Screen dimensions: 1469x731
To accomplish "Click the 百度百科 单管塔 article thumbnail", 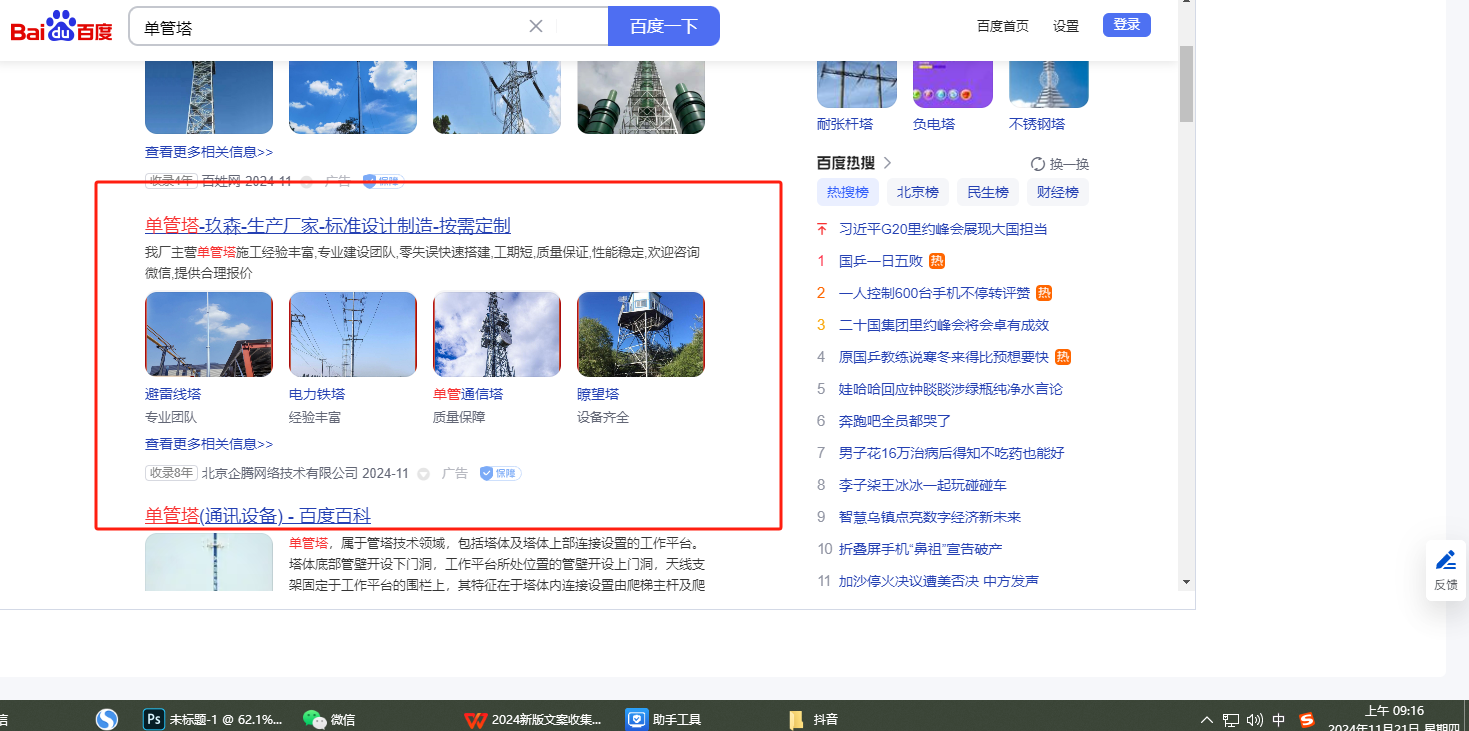I will pyautogui.click(x=209, y=562).
